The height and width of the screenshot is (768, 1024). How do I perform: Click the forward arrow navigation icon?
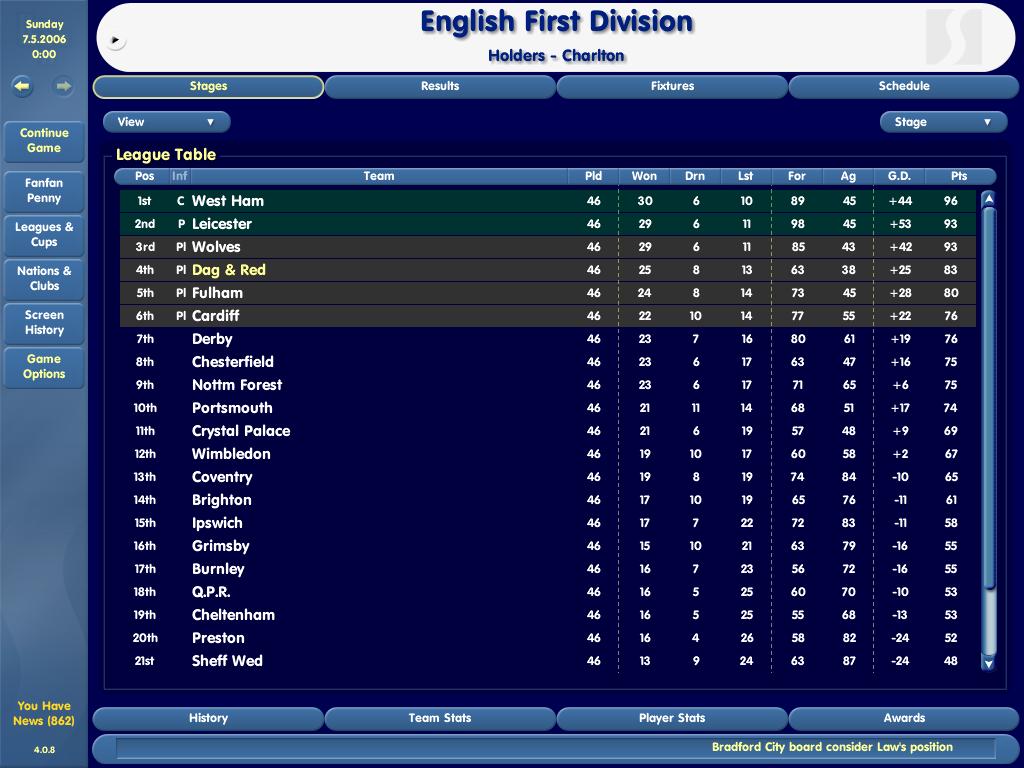(63, 87)
